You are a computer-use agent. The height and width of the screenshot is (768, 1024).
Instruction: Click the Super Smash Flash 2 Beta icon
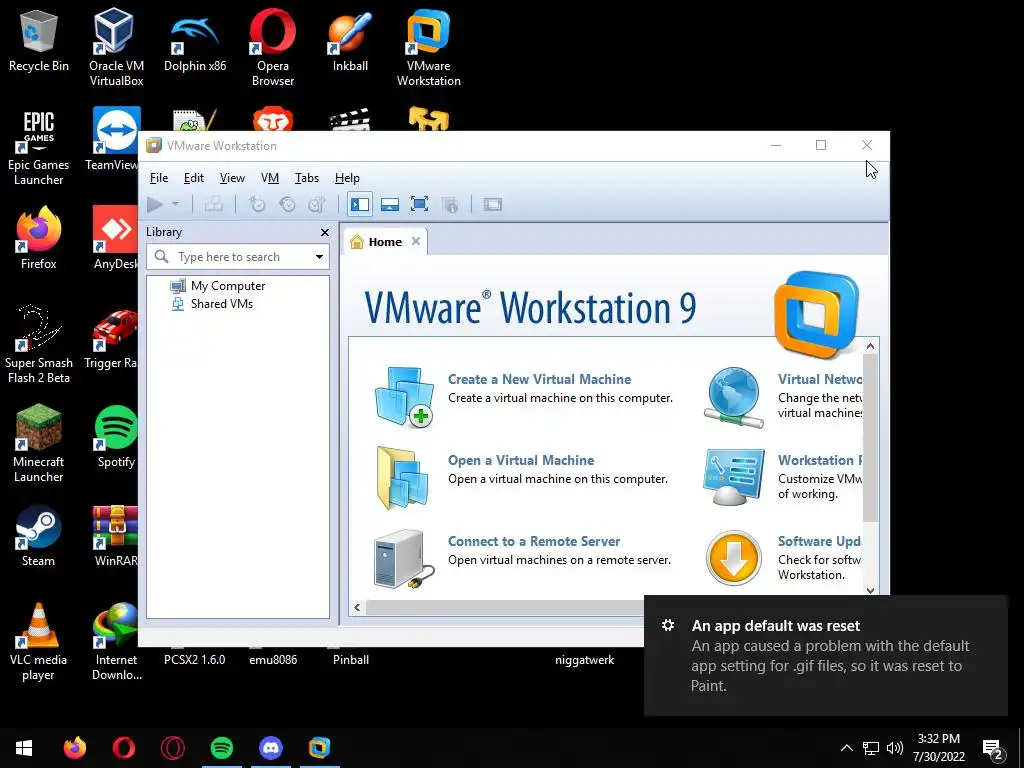coord(39,345)
